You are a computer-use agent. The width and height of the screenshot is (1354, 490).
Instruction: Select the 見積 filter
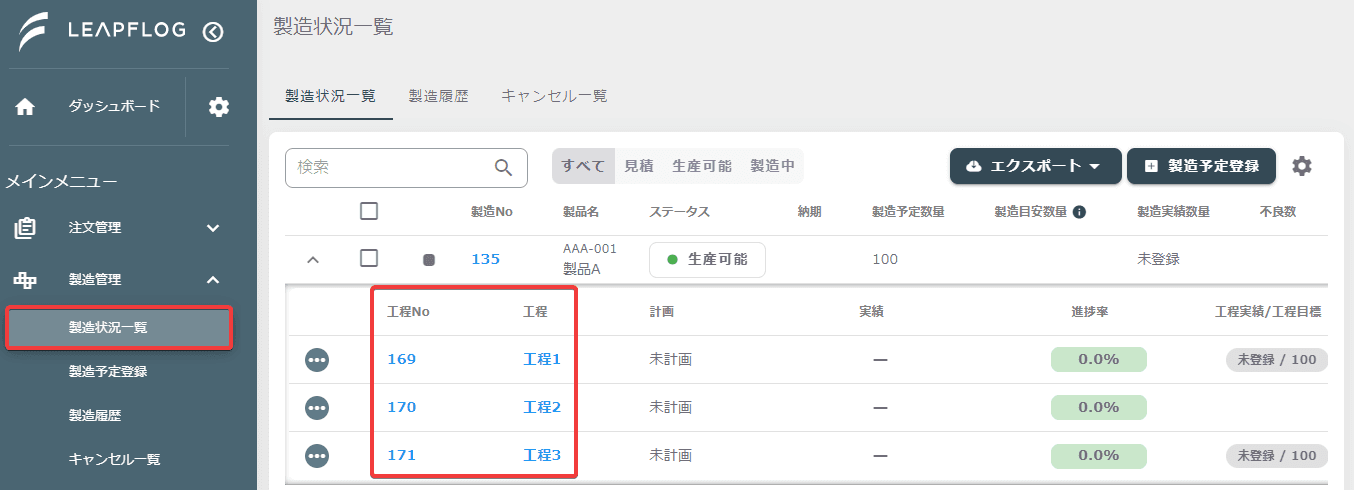[639, 166]
